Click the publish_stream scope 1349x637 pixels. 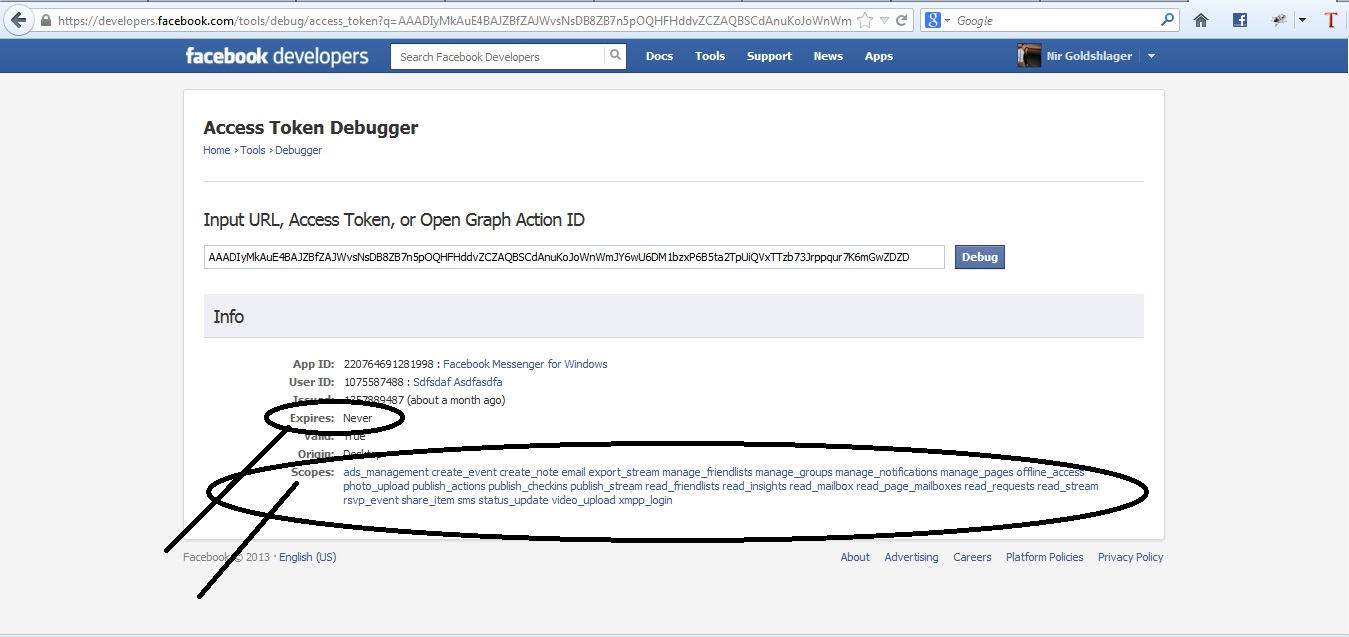coord(606,487)
